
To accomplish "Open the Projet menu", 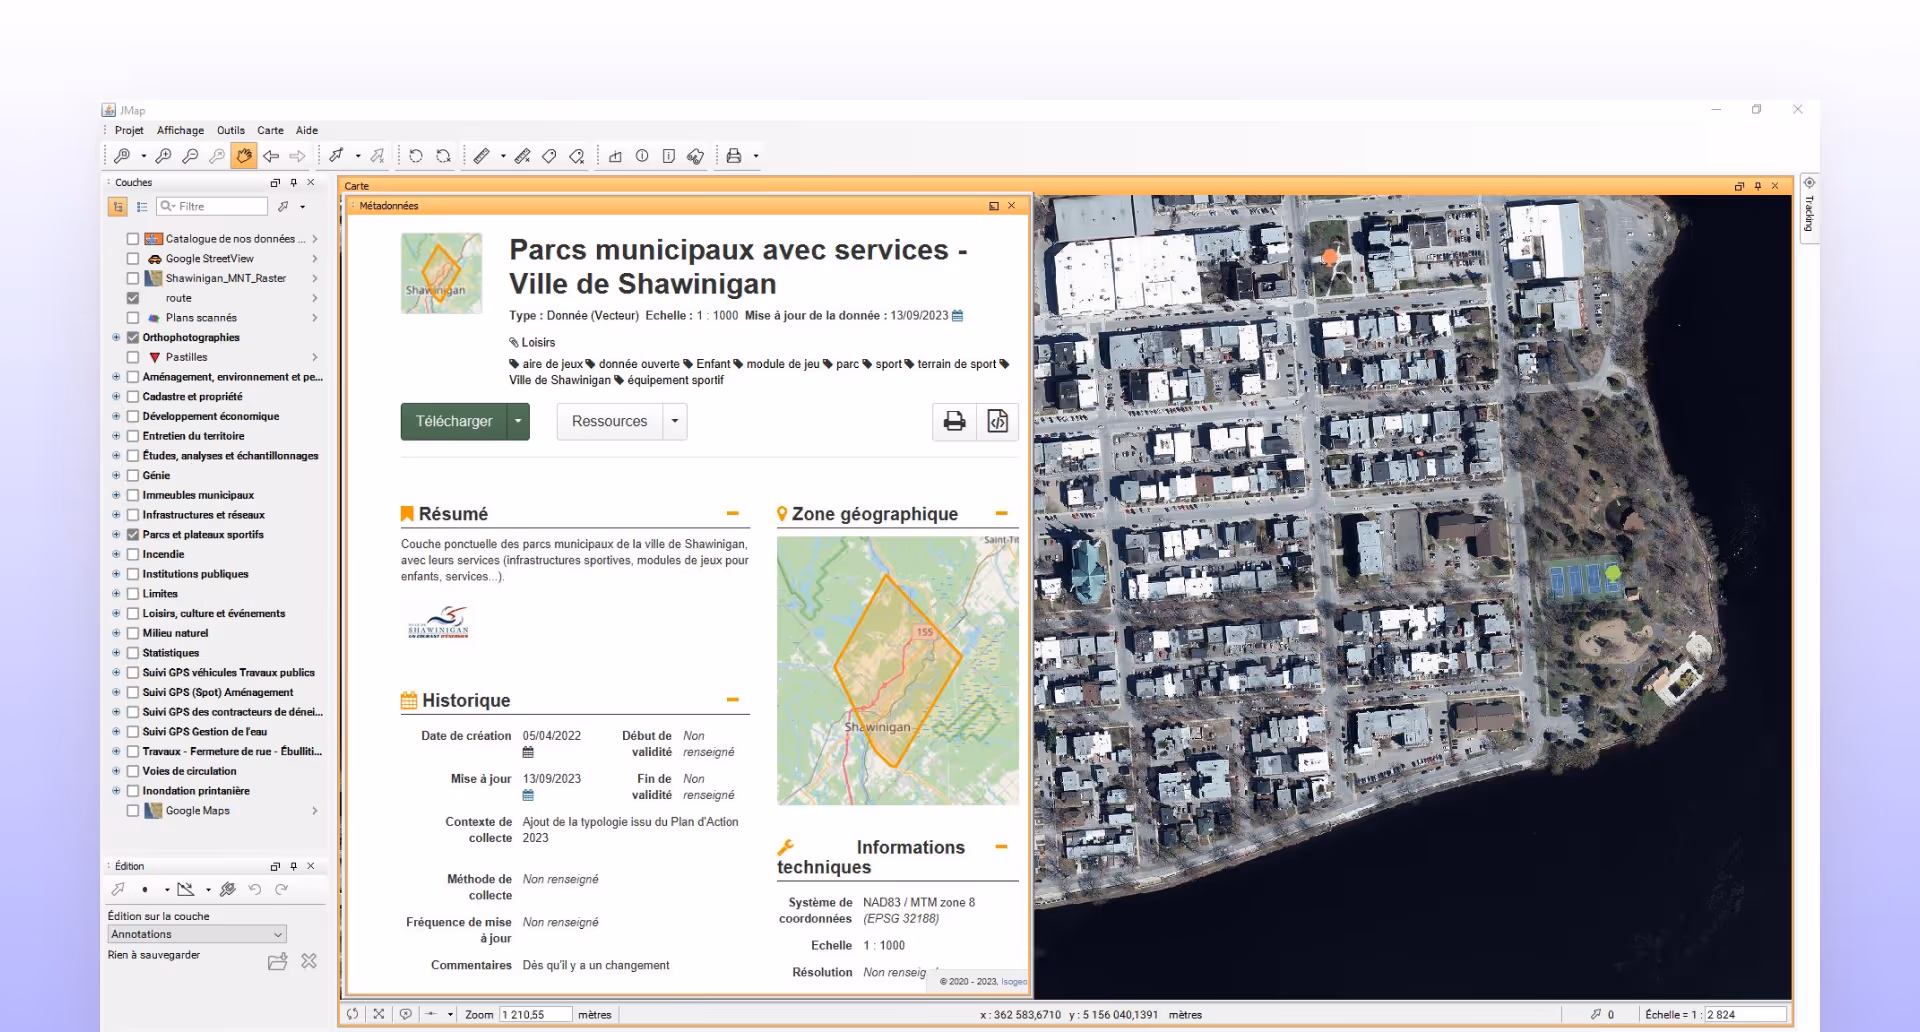I will [129, 131].
